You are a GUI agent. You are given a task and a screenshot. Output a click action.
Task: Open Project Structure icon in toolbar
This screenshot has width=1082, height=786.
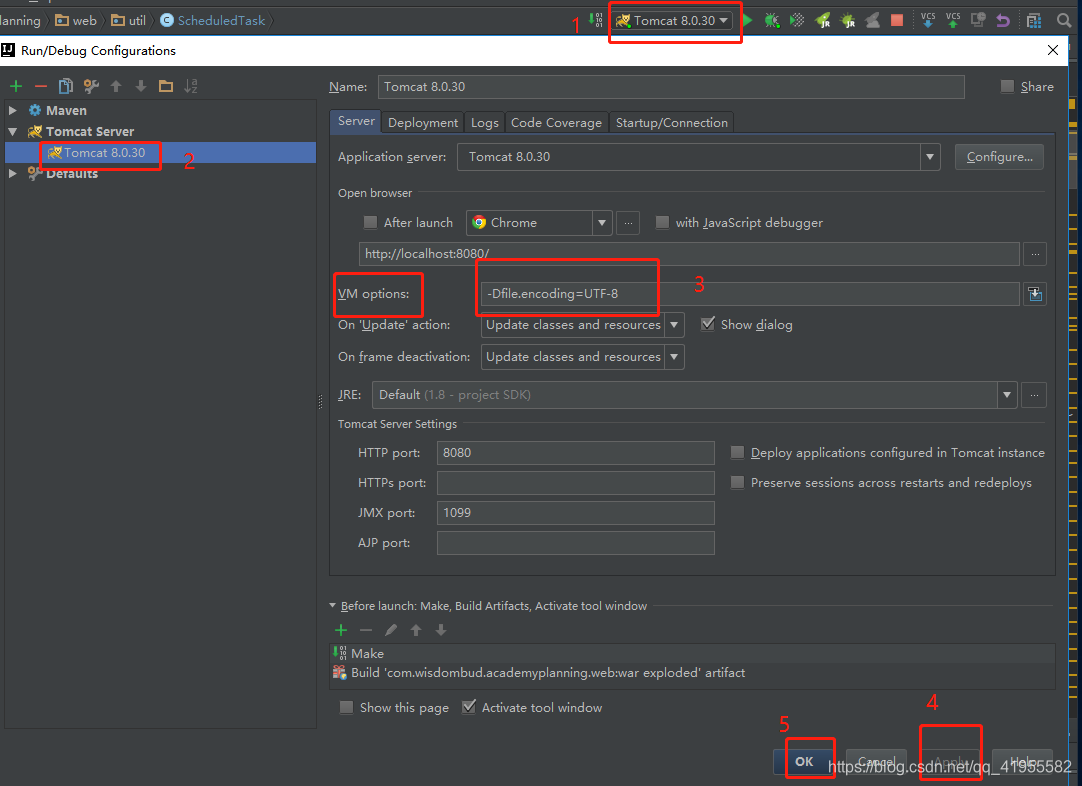tap(1034, 21)
